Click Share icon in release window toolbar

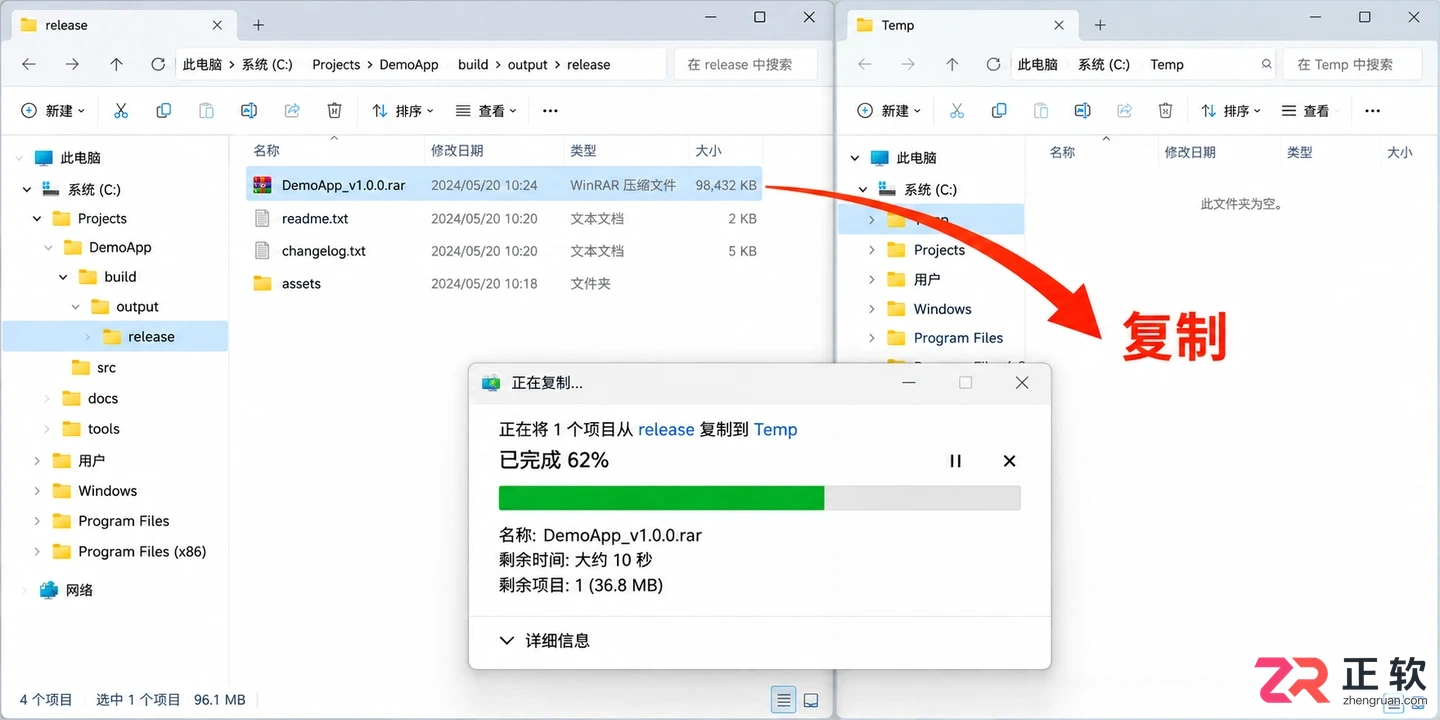[292, 111]
